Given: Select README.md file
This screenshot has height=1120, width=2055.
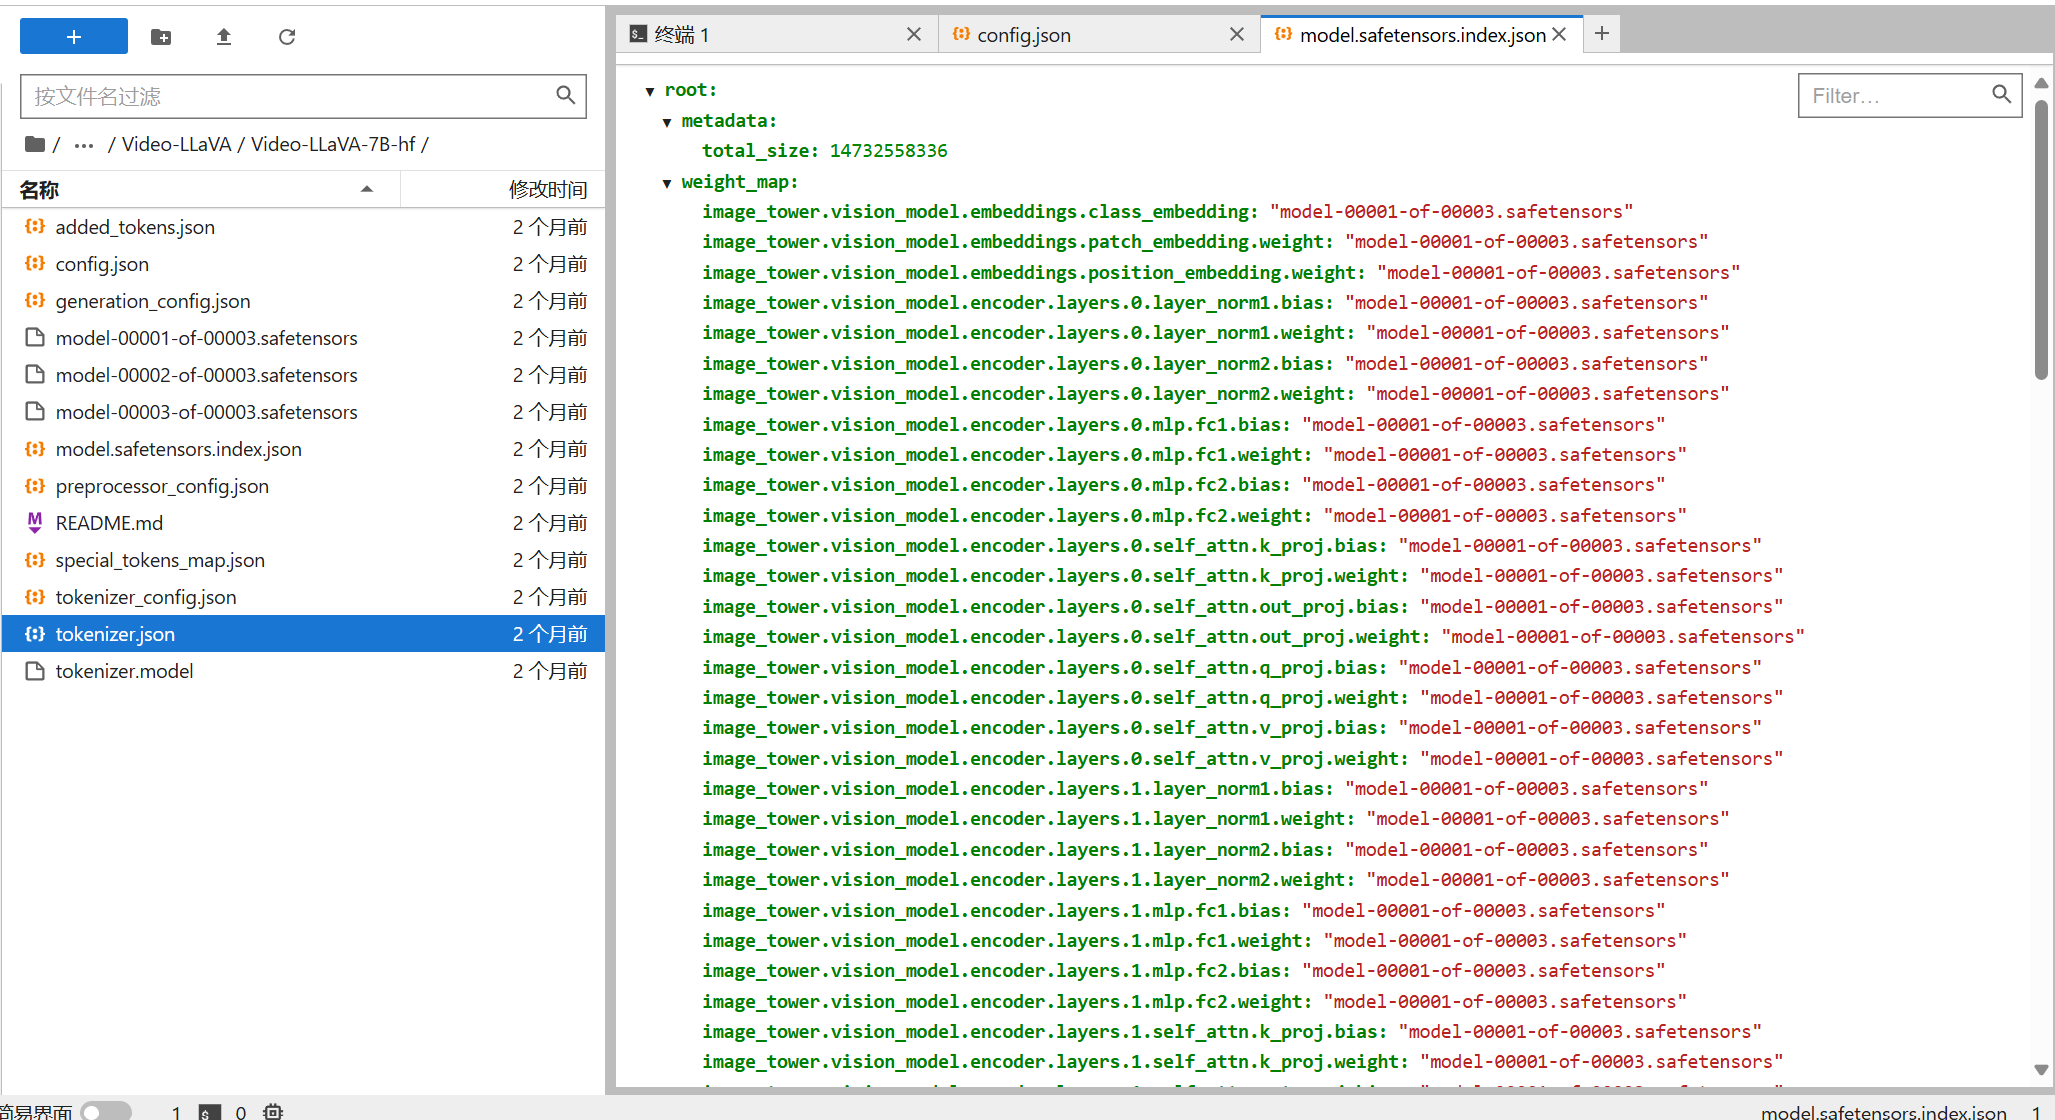Looking at the screenshot, I should point(303,523).
